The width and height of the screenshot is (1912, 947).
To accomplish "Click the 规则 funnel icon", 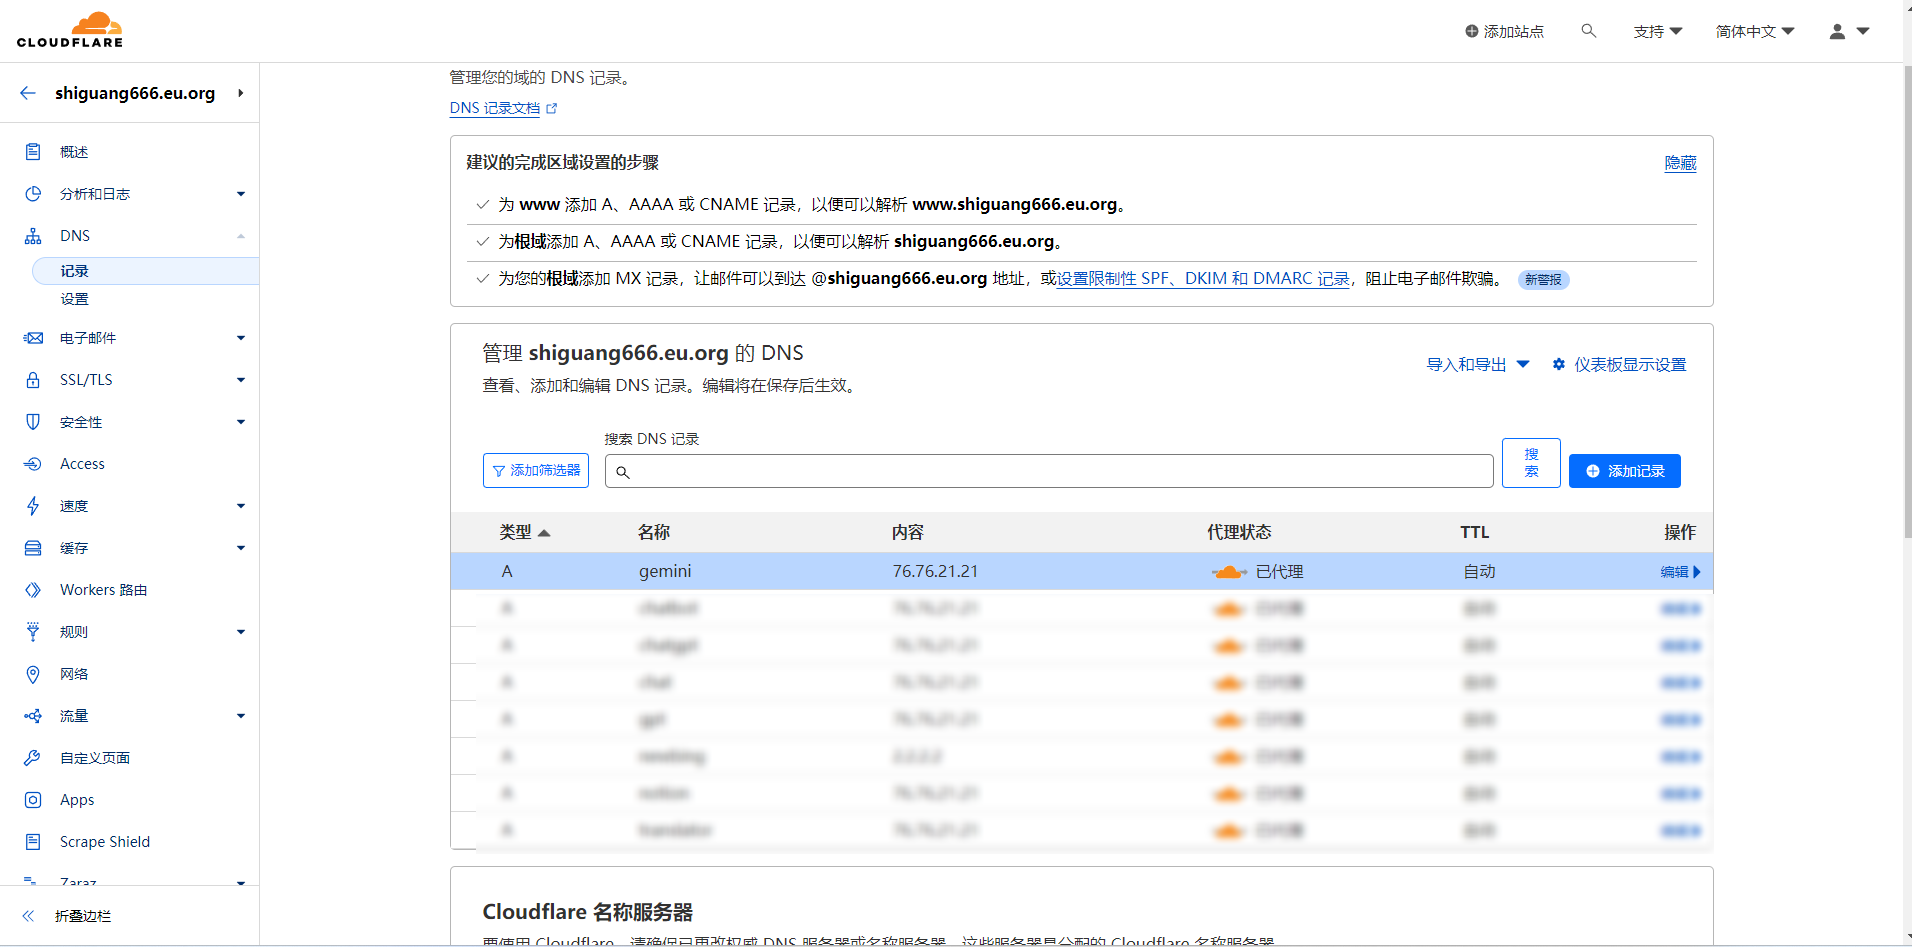I will pos(33,632).
